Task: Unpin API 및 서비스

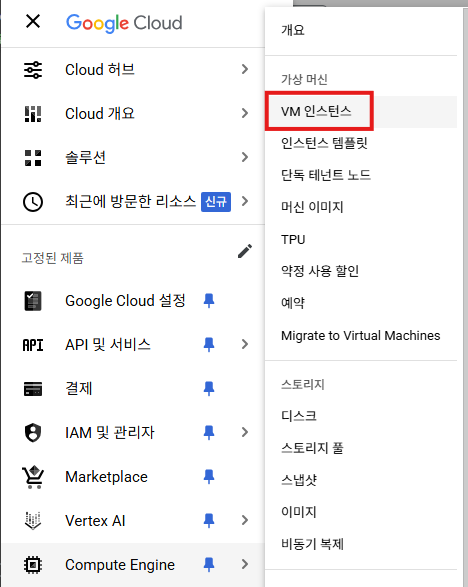Action: pos(209,345)
